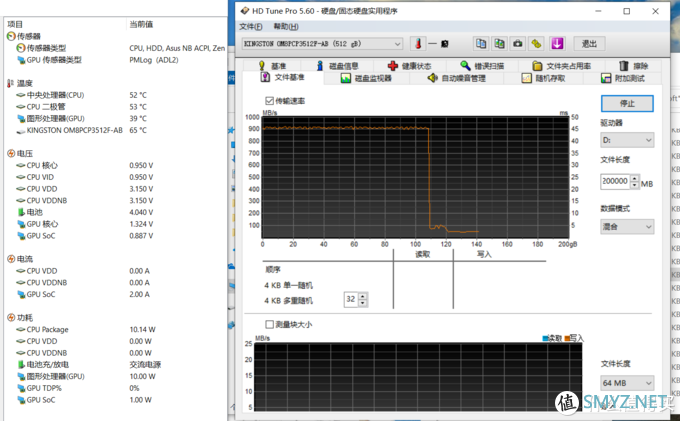The width and height of the screenshot is (680, 421).
Task: Uncheck the 传输速率 transfer rate checkbox
Action: [x=269, y=101]
